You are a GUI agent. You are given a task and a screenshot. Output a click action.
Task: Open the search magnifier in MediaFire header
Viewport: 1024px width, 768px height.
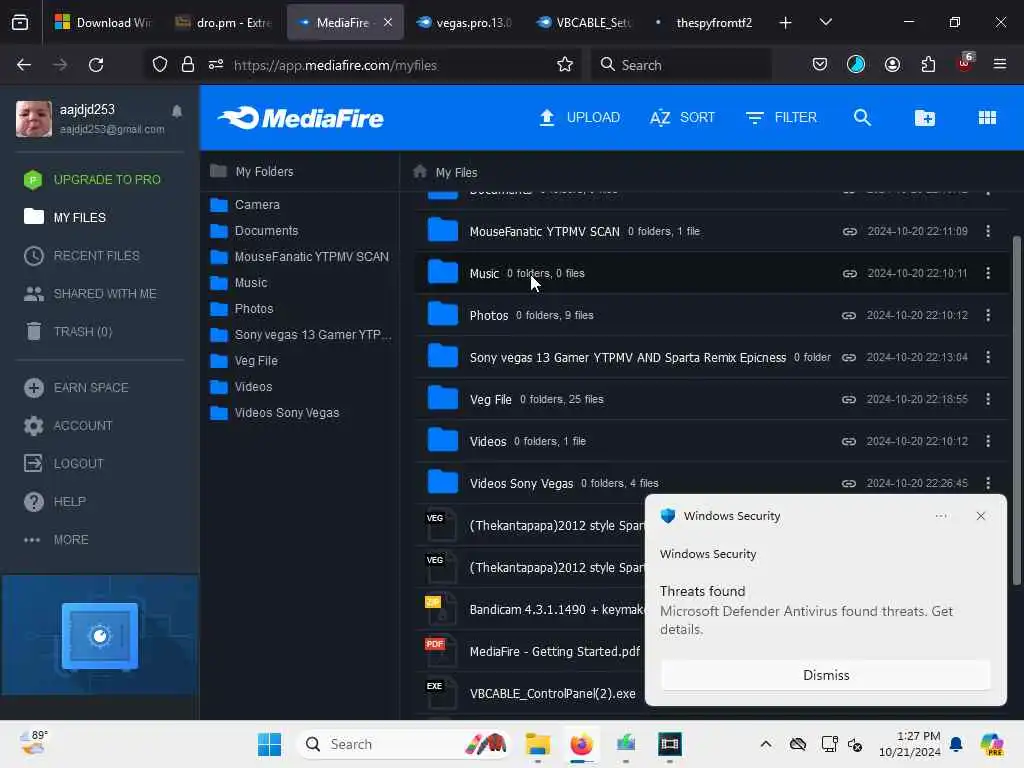click(862, 118)
